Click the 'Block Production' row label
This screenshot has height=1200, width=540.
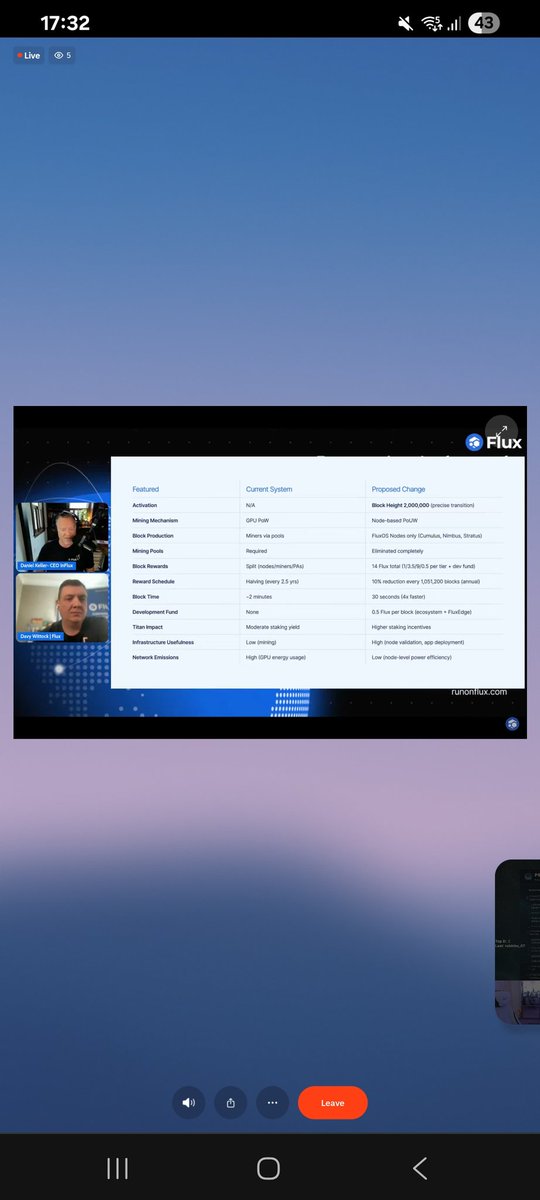153,535
